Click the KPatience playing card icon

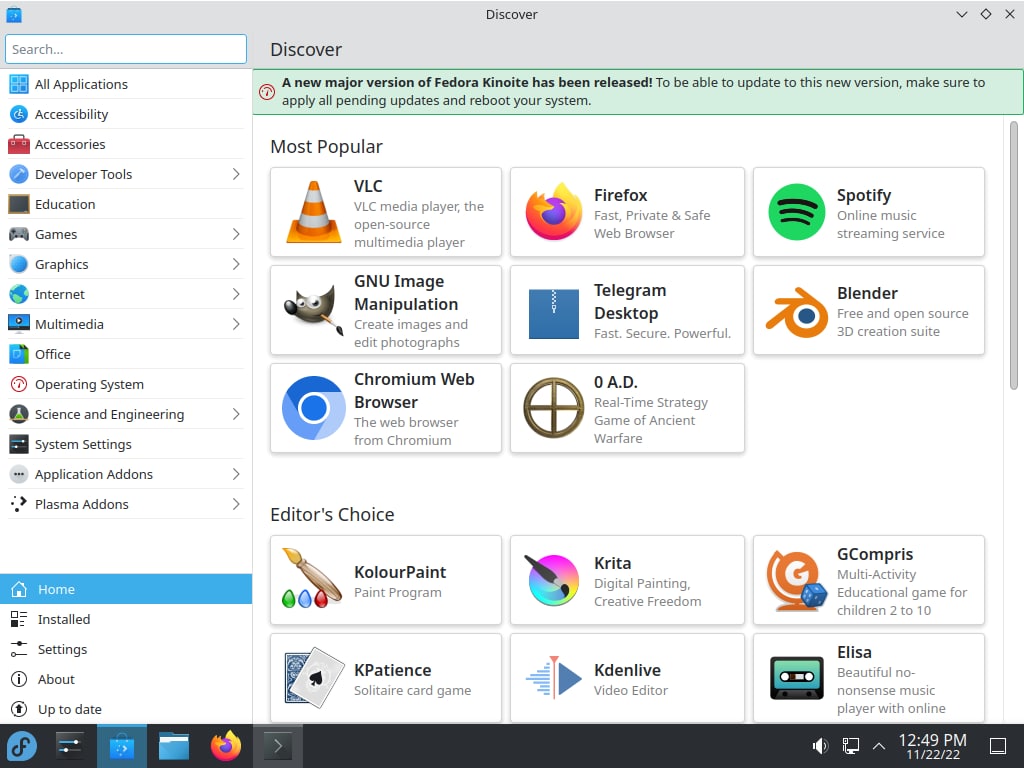(x=314, y=678)
